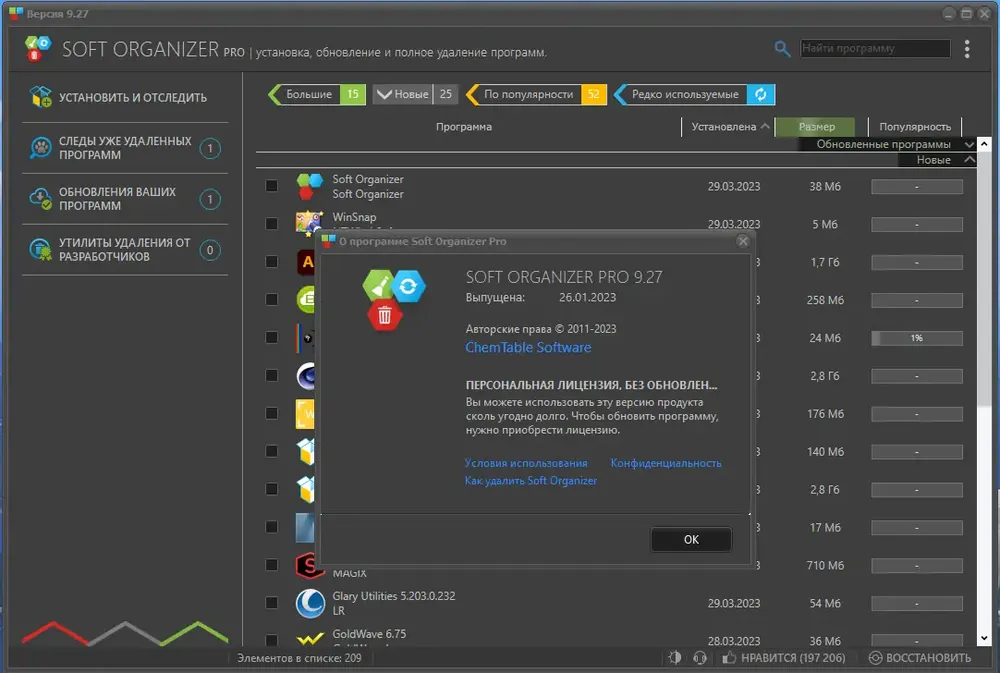Click the hexagon logo in the About dialog
Screen dimensions: 1000x673
(393, 300)
